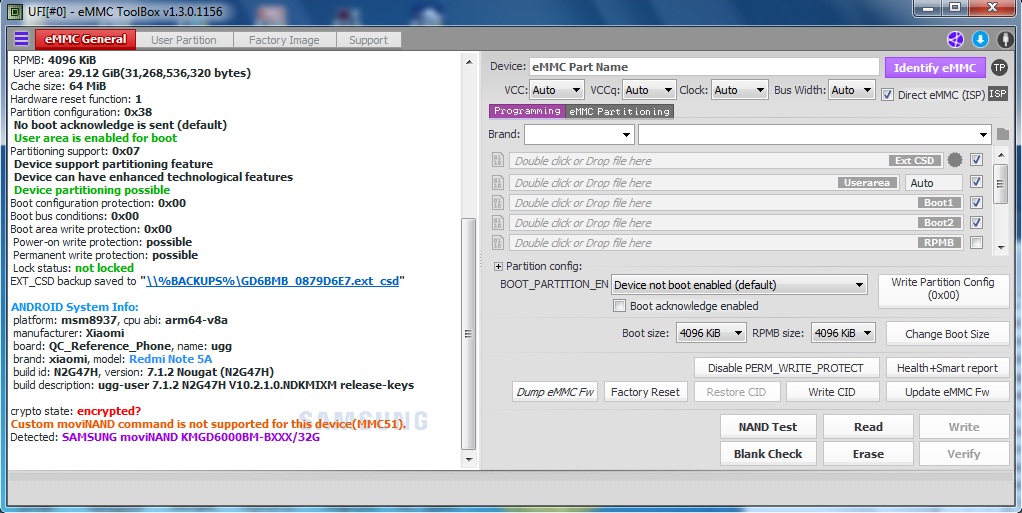Image resolution: width=1022 pixels, height=513 pixels.
Task: Select the Programming sub-tab
Action: pyautogui.click(x=527, y=111)
